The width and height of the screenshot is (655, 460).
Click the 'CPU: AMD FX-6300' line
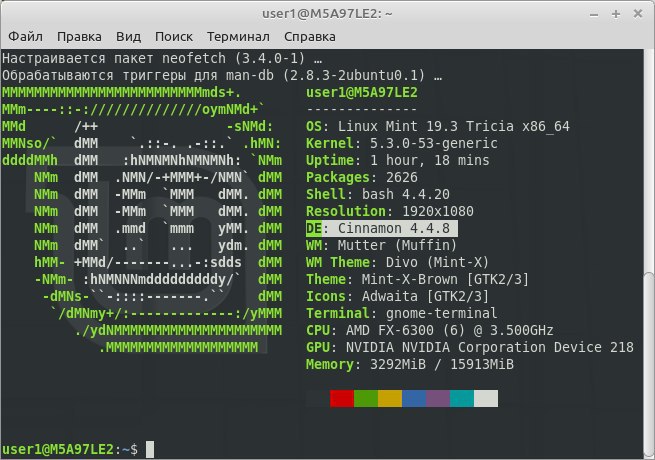(x=429, y=330)
